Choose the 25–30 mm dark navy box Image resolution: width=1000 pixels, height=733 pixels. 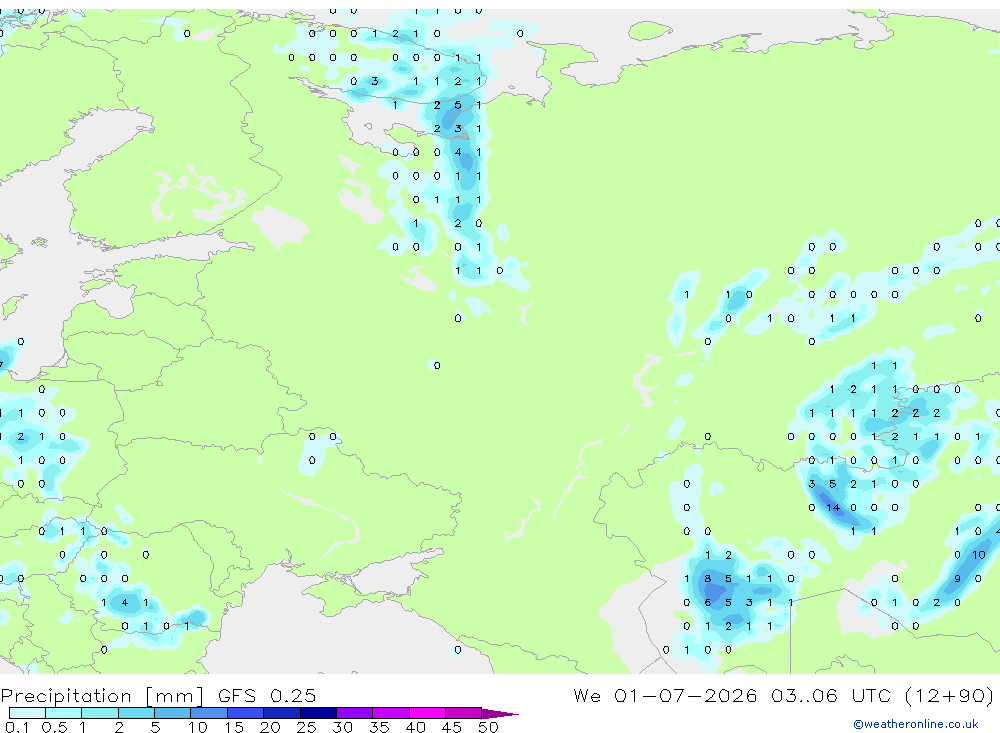click(318, 713)
